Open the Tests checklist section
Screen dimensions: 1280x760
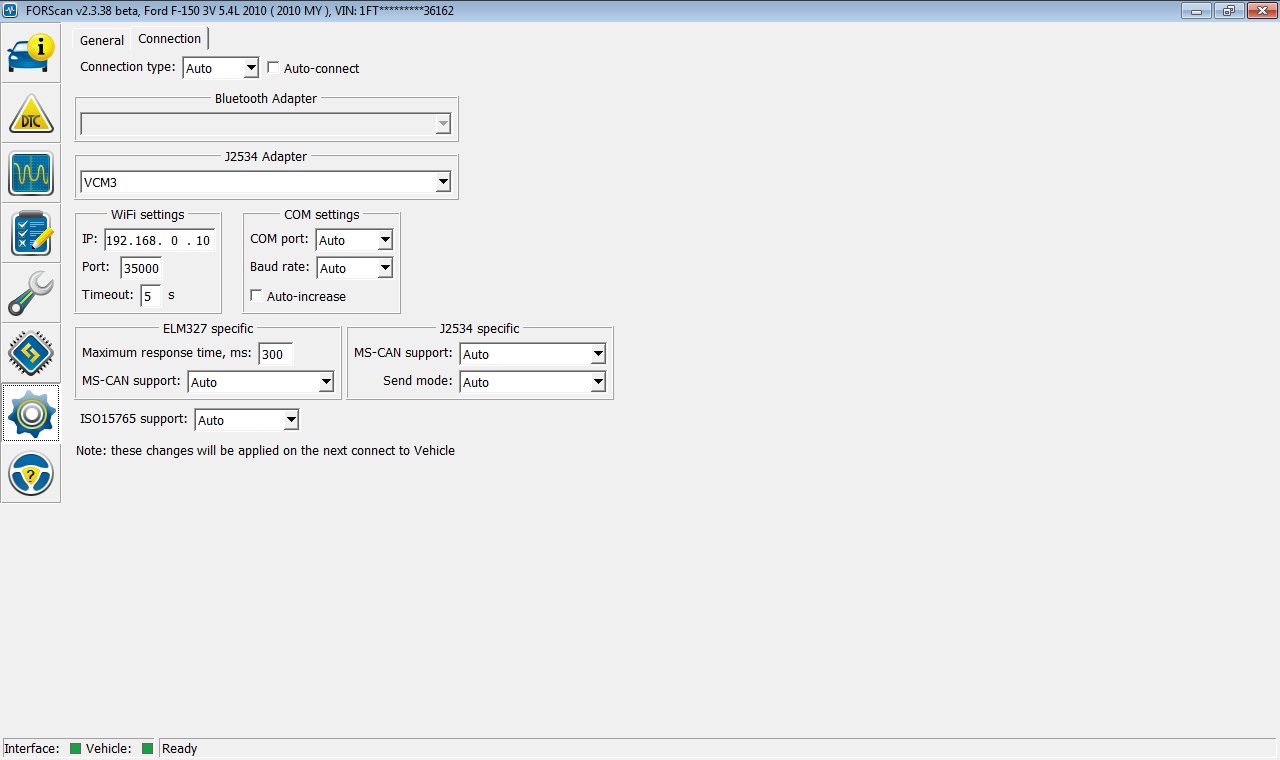point(31,234)
